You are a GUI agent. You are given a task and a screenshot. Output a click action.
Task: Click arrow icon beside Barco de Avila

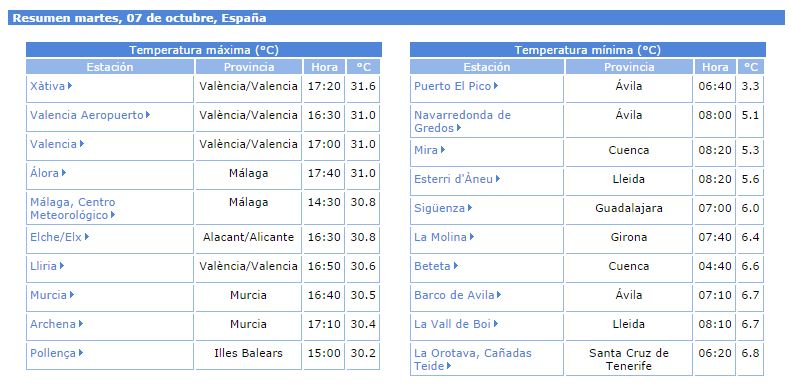click(x=499, y=295)
